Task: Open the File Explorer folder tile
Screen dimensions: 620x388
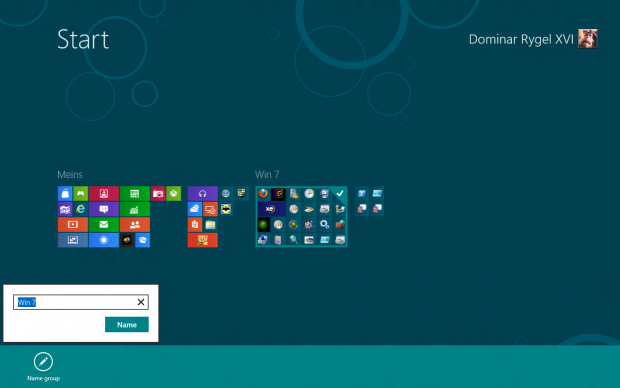Action: (210, 224)
